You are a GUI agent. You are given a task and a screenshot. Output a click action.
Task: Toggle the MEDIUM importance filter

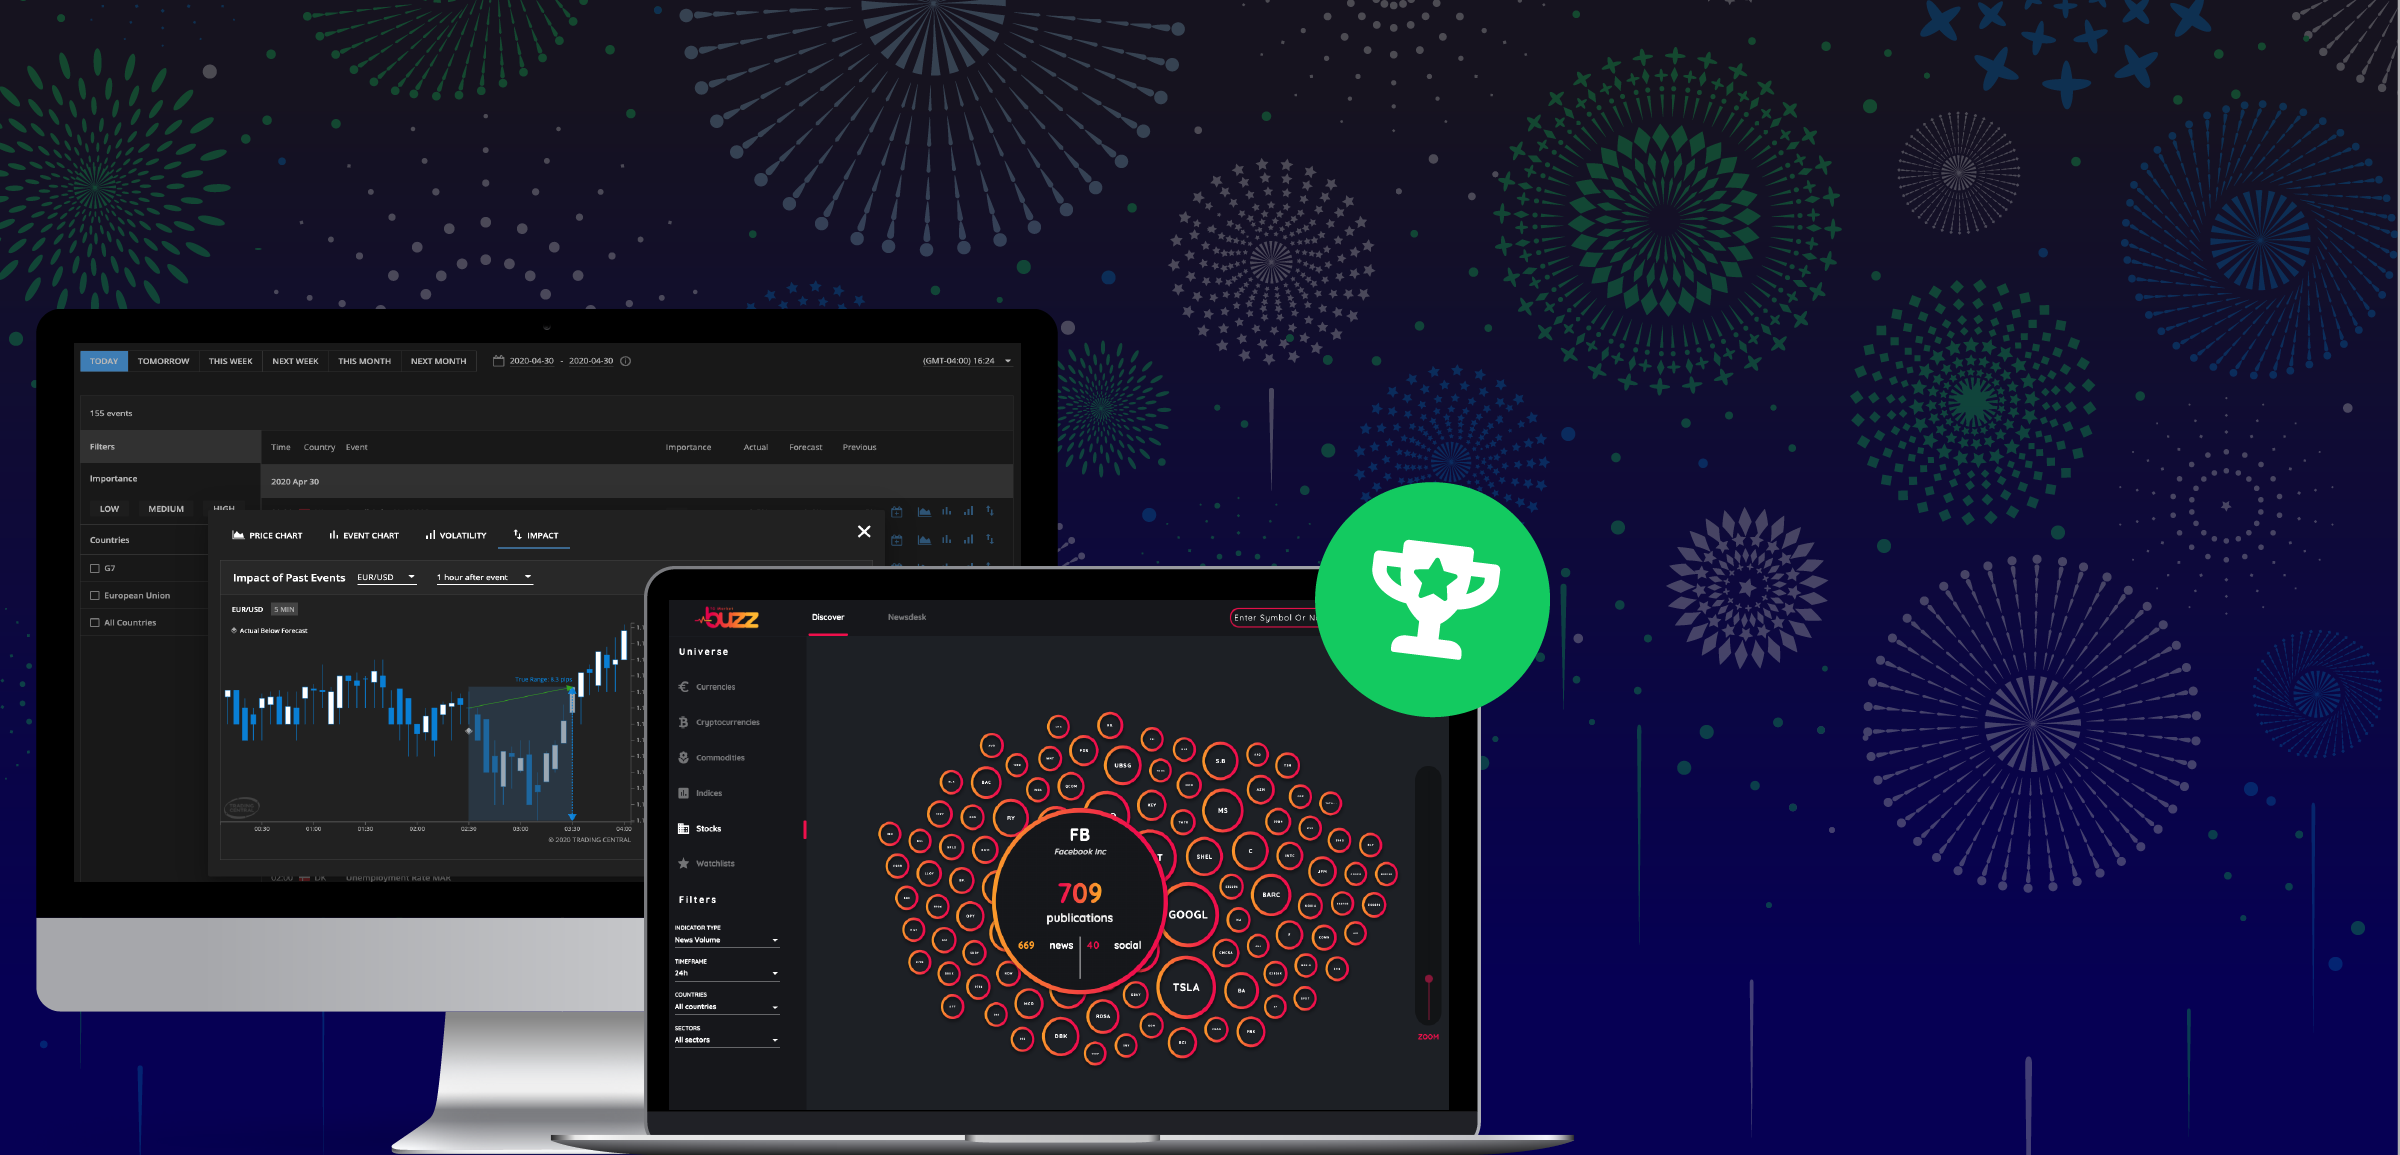[x=165, y=508]
